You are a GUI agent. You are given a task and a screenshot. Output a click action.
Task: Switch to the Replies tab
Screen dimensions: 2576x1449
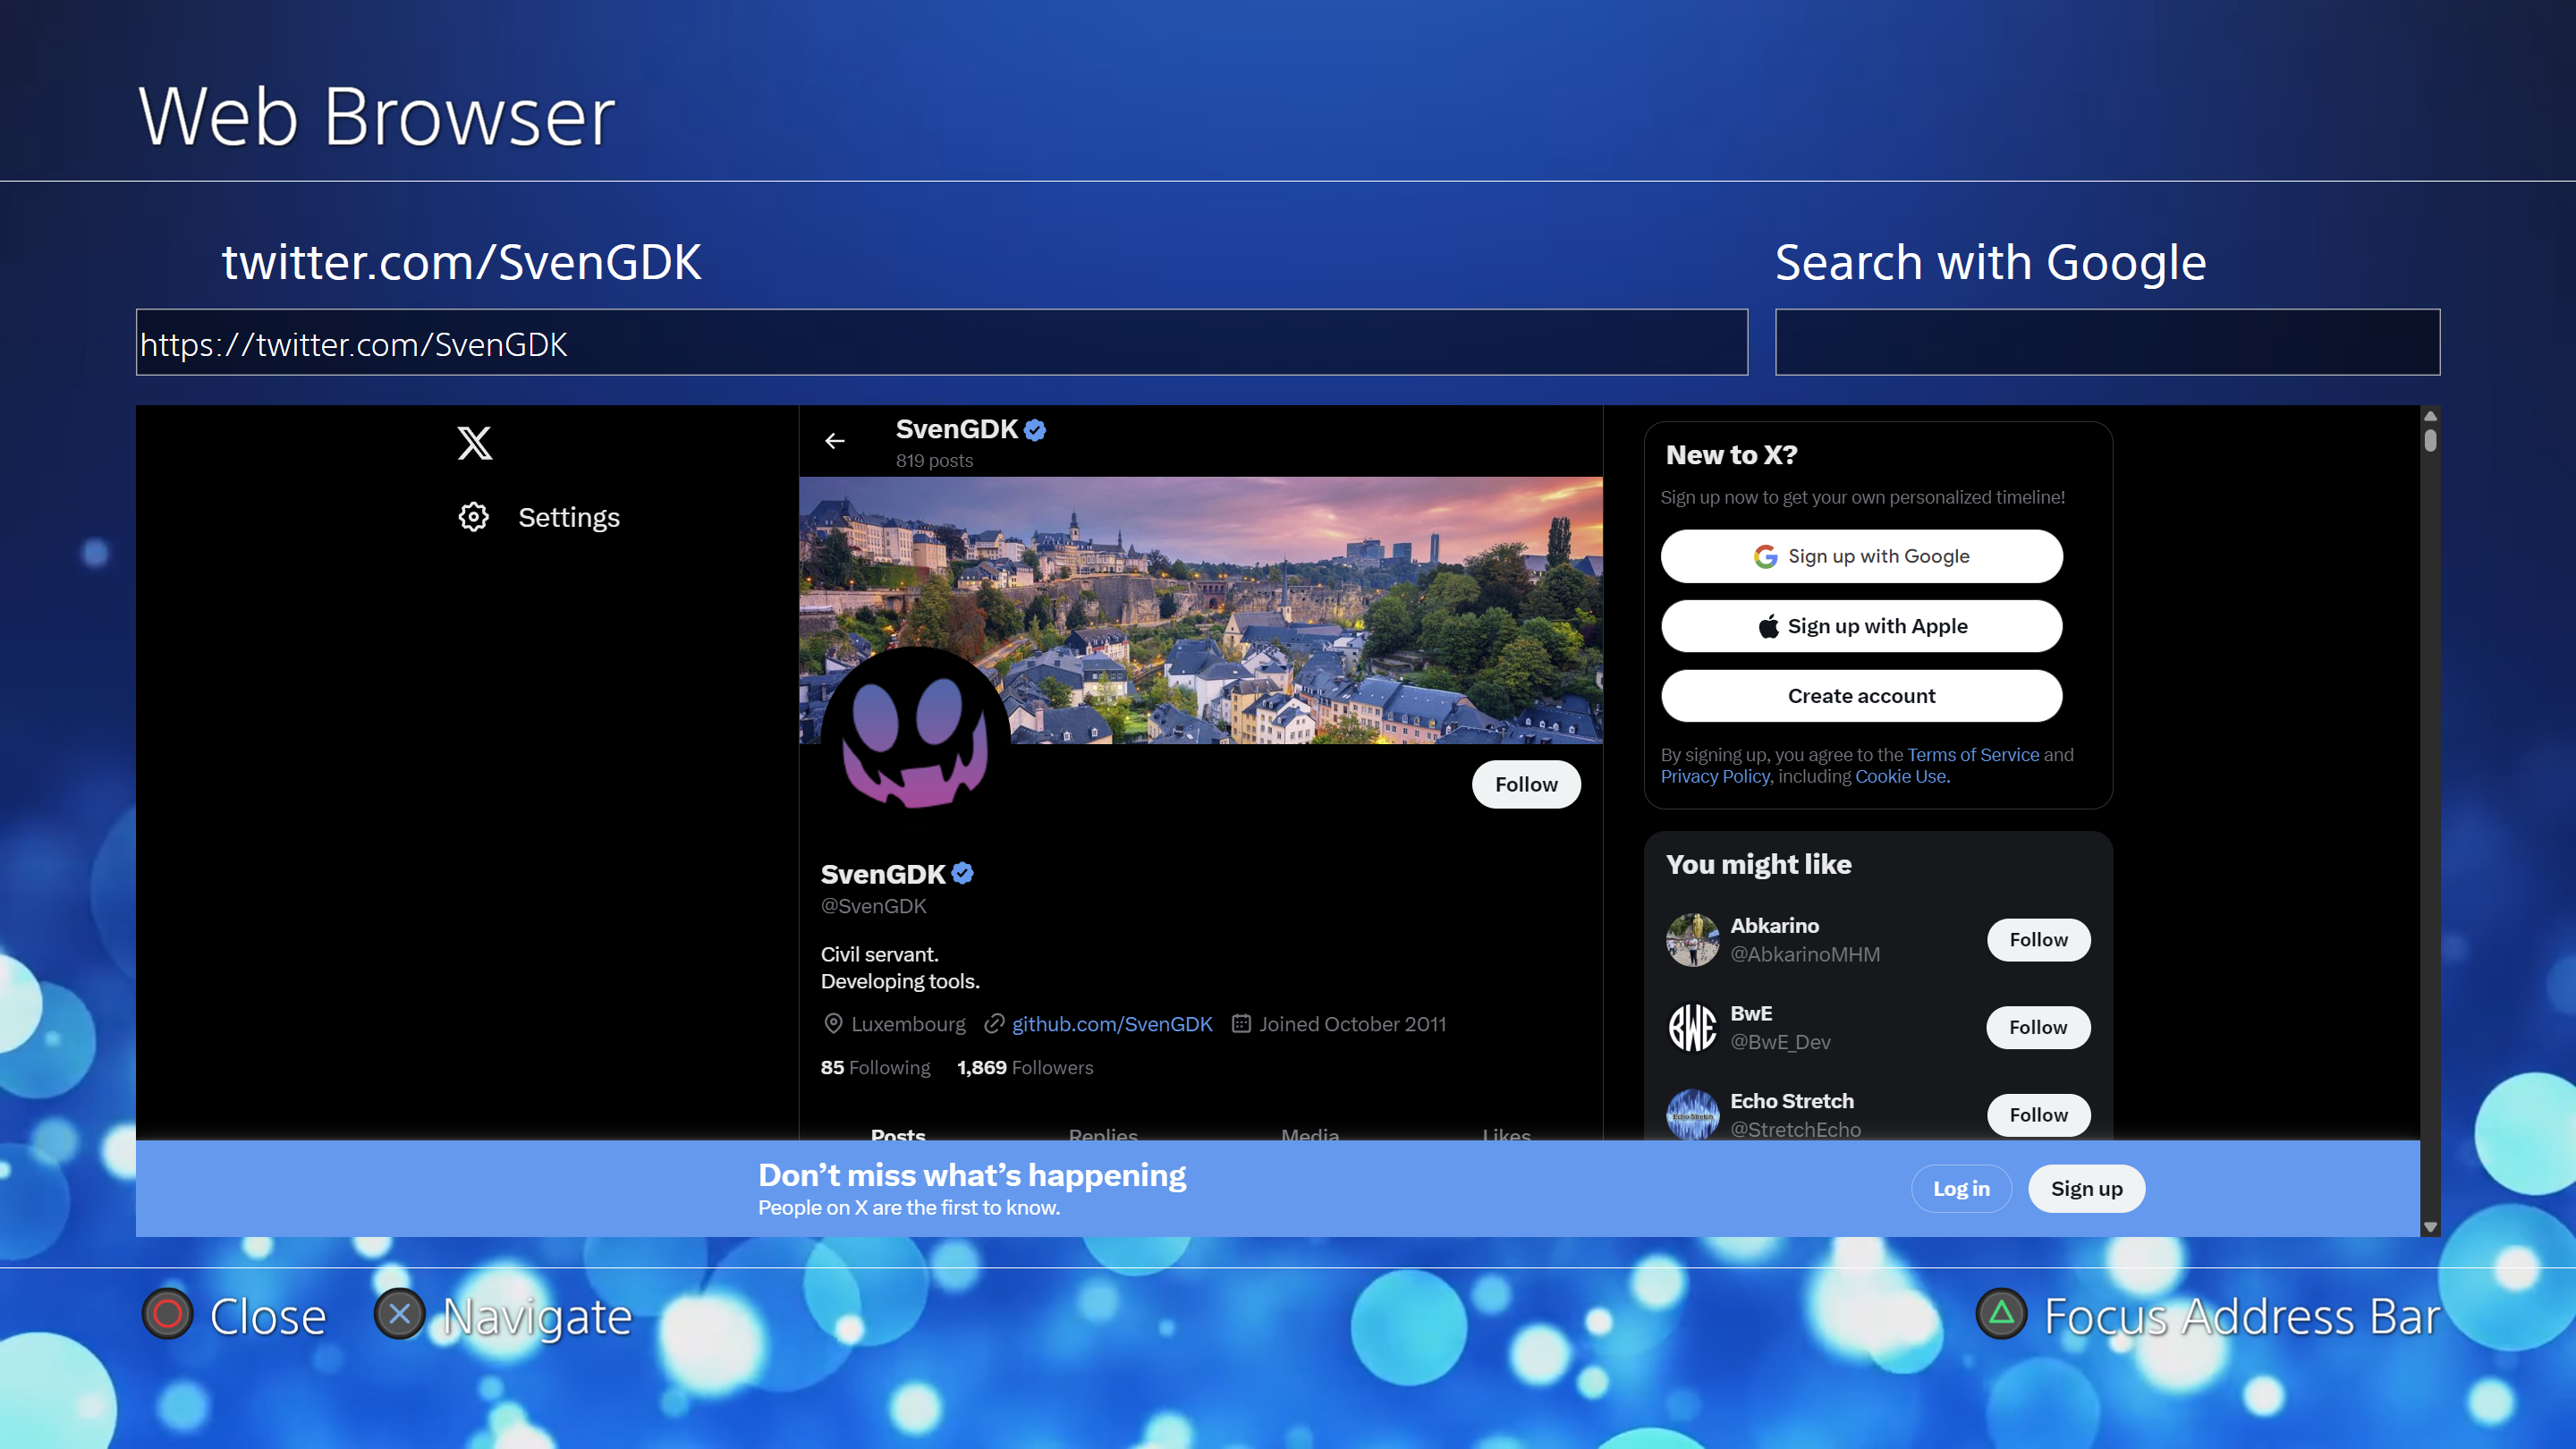coord(1103,1135)
